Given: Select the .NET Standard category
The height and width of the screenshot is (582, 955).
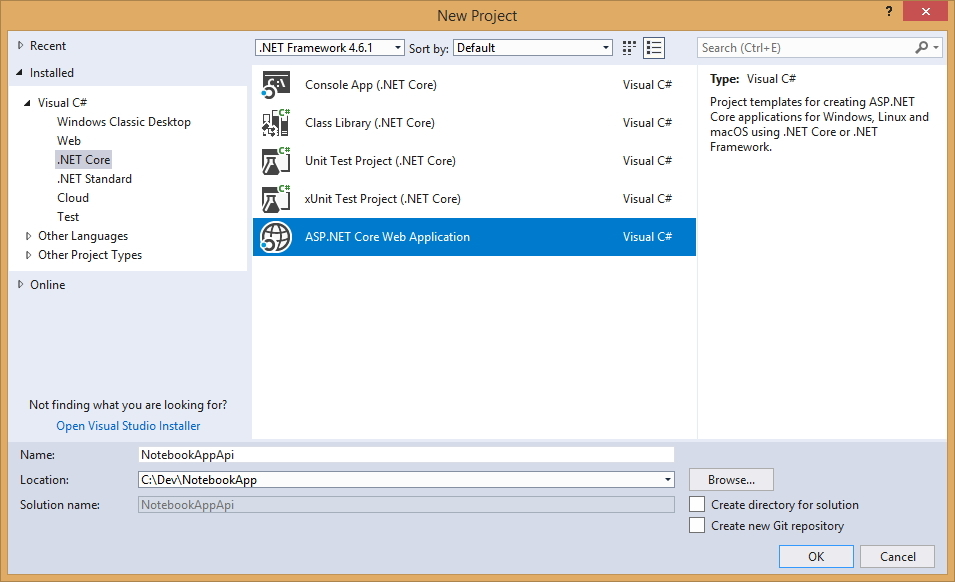Looking at the screenshot, I should pos(94,179).
